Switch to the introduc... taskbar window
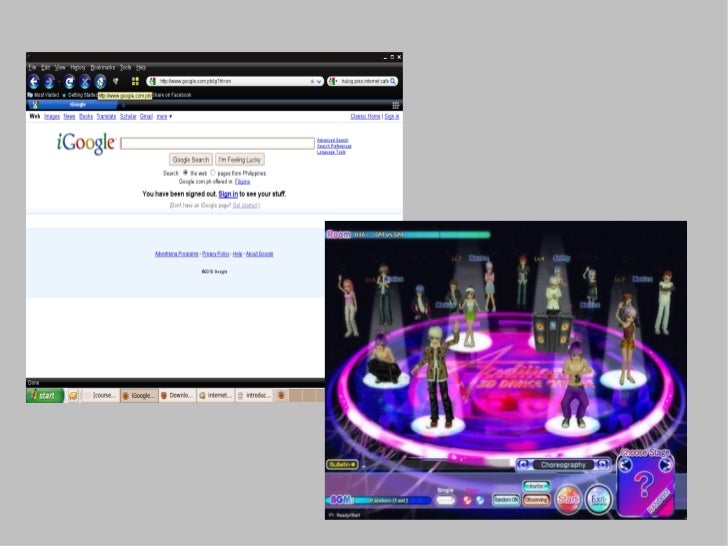The height and width of the screenshot is (546, 728). point(254,396)
